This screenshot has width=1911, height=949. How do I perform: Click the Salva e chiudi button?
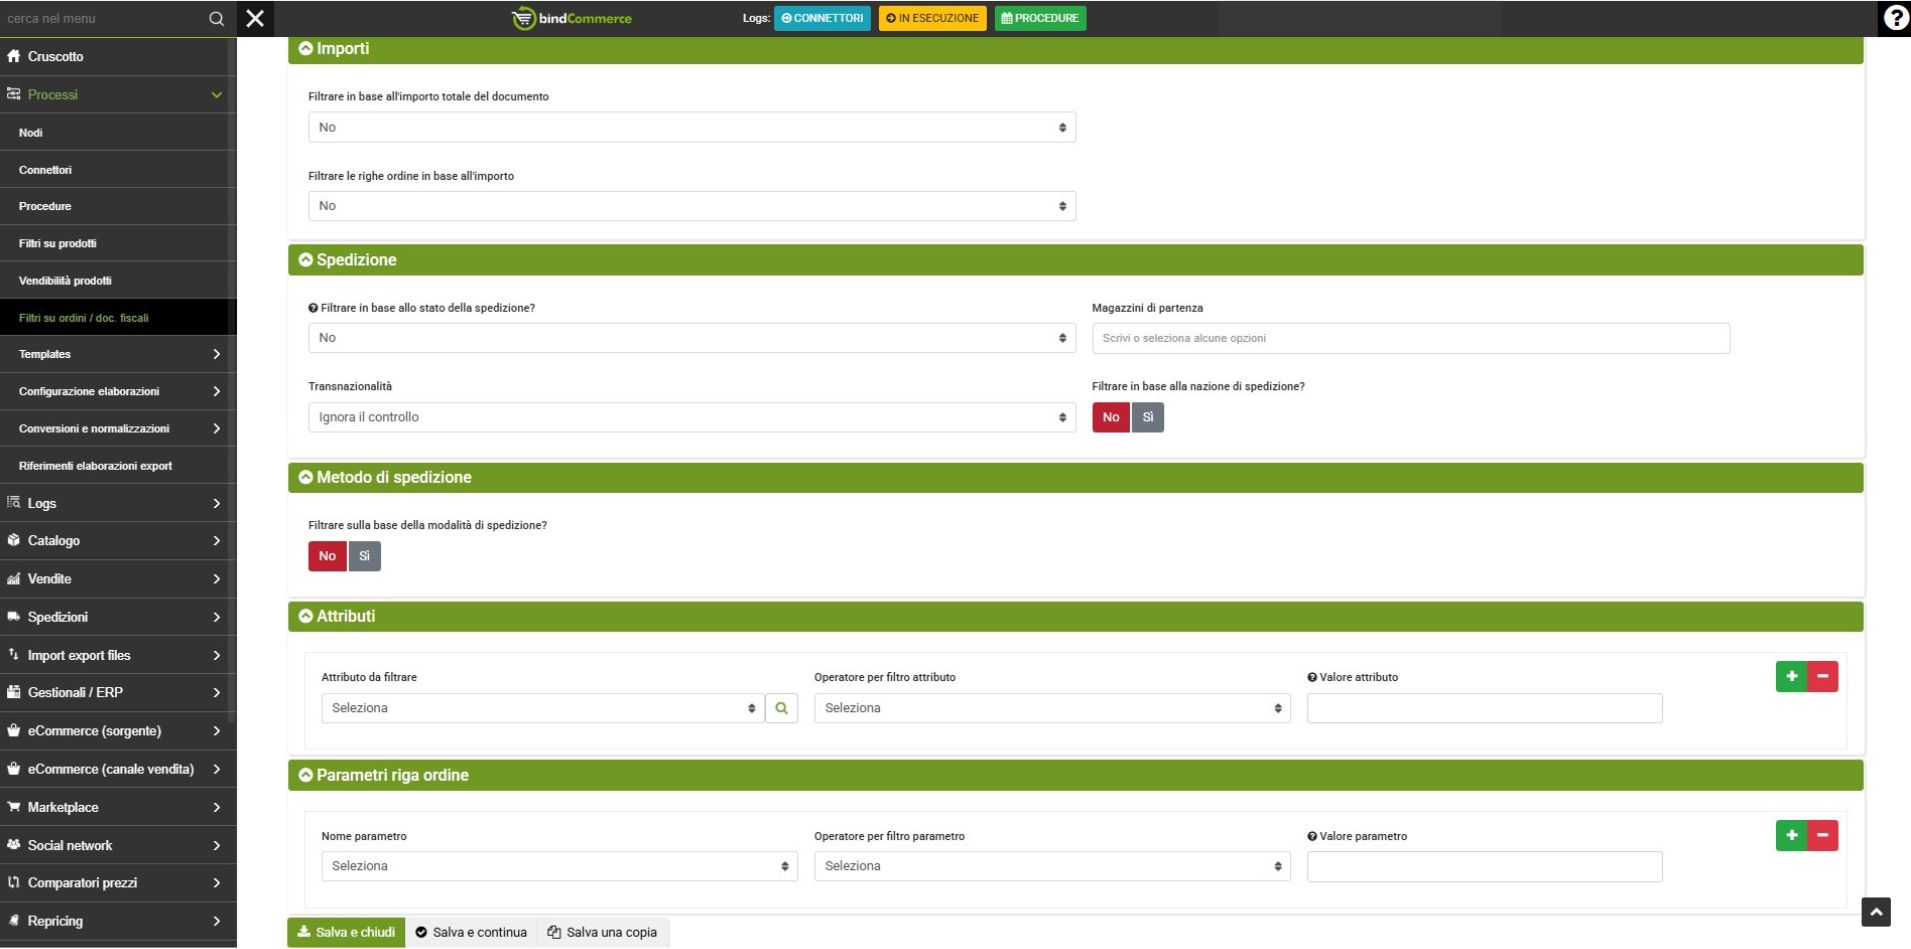tap(346, 932)
